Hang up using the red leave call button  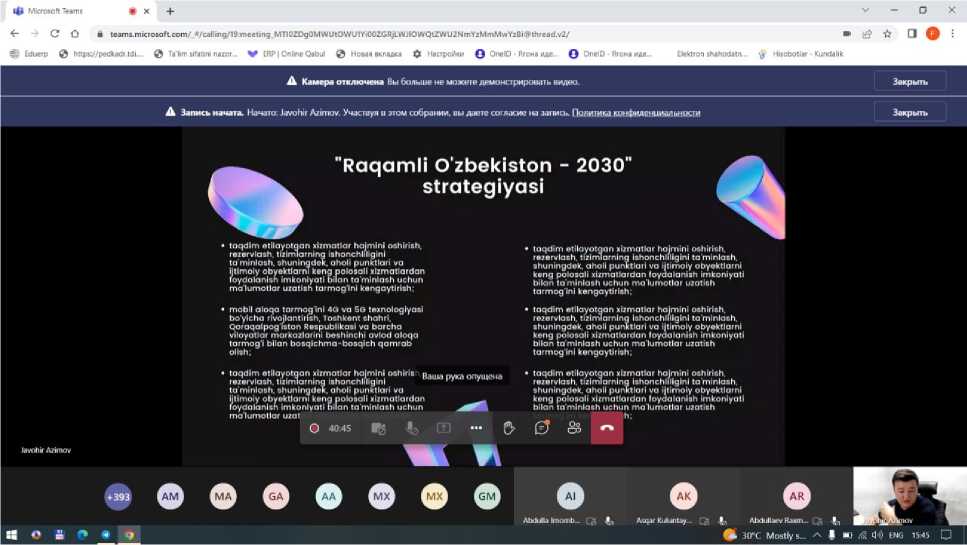point(606,428)
